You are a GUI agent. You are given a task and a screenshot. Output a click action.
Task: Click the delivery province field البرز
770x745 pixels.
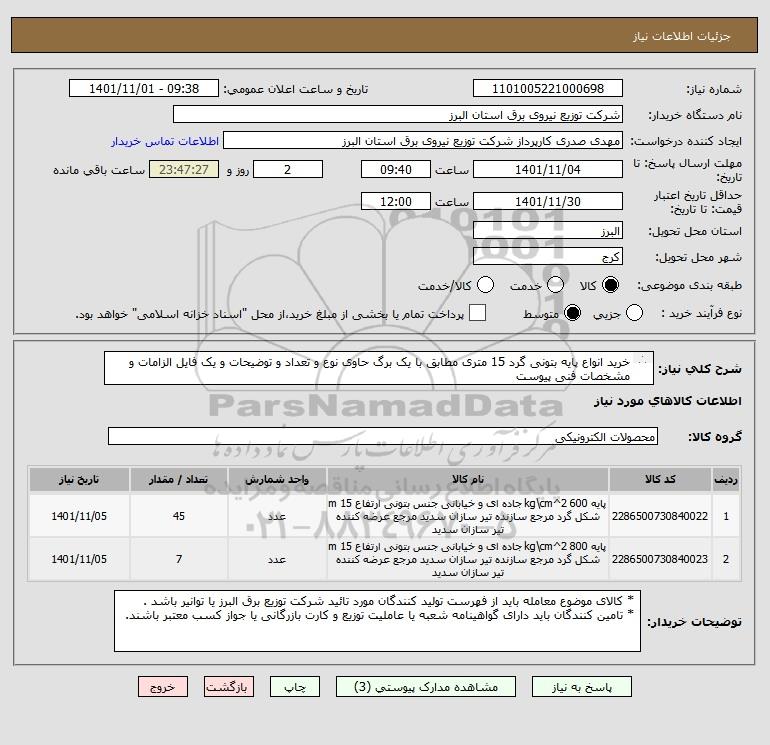tap(548, 230)
